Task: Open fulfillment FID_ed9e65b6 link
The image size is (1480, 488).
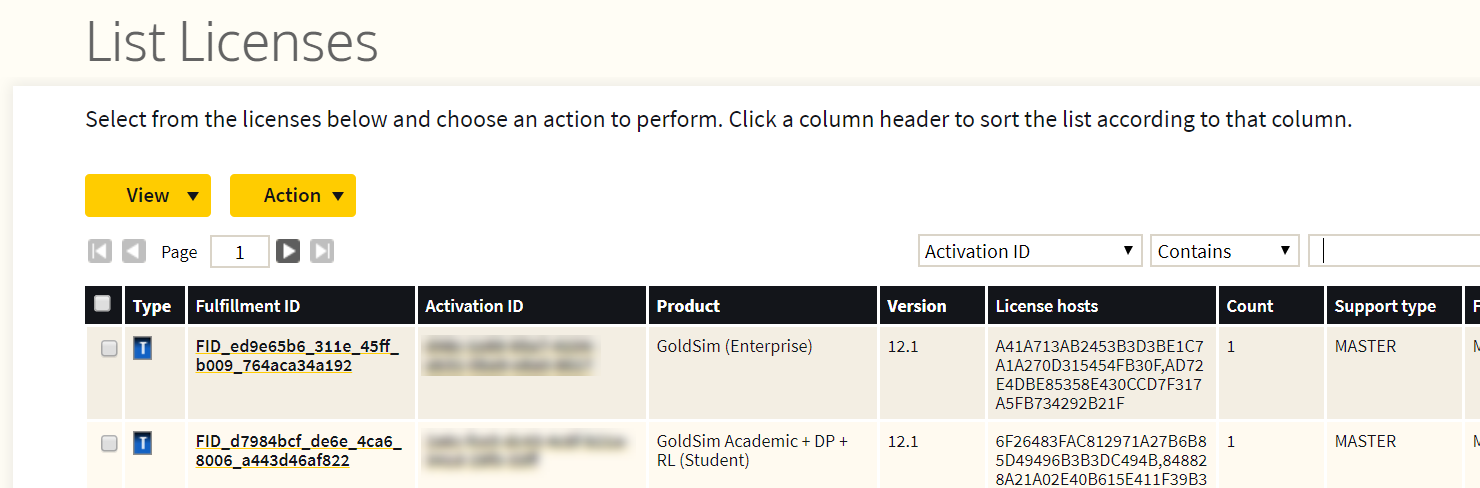Action: click(x=297, y=356)
